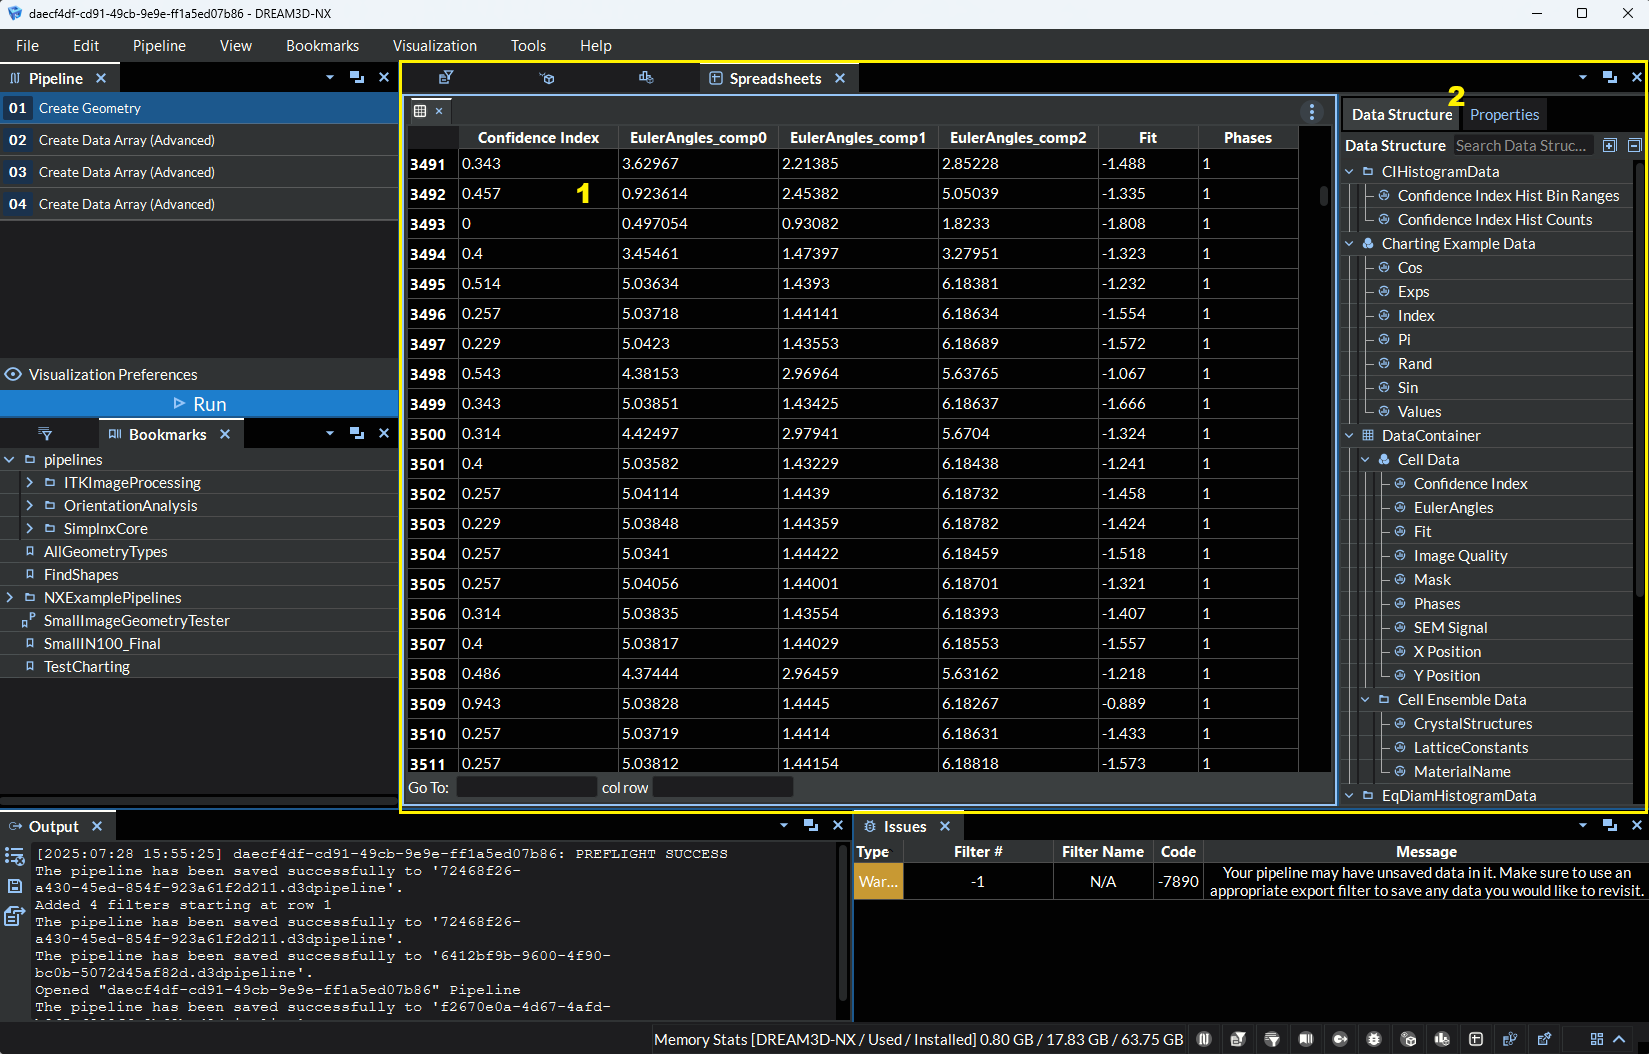Open the spreadsheet three-dot options menu

[x=1312, y=112]
